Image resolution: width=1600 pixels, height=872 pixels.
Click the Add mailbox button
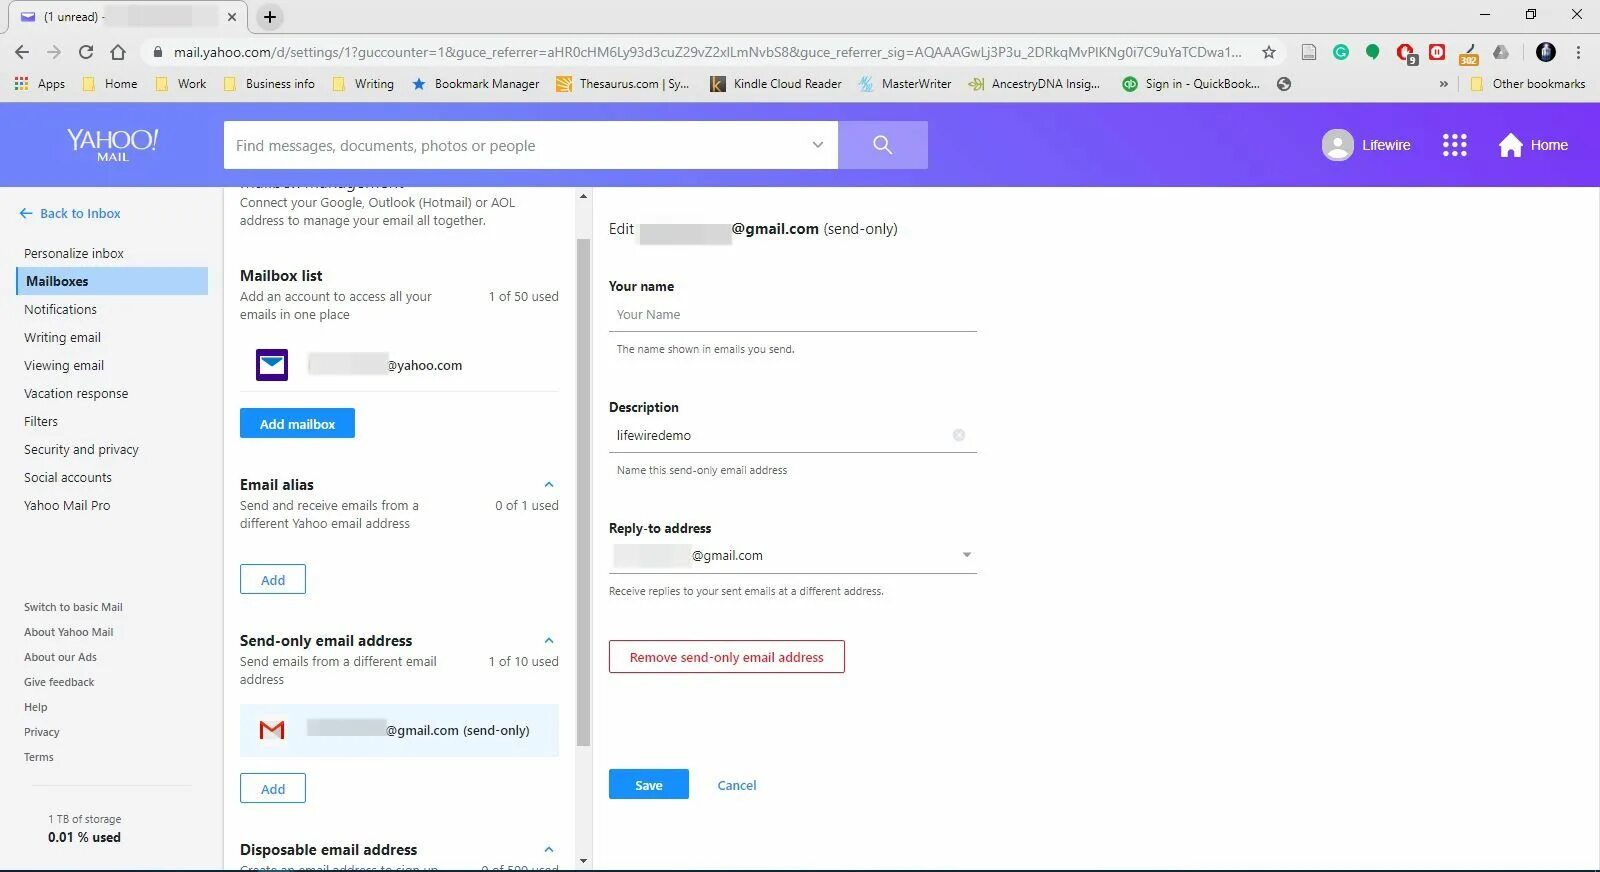(297, 423)
